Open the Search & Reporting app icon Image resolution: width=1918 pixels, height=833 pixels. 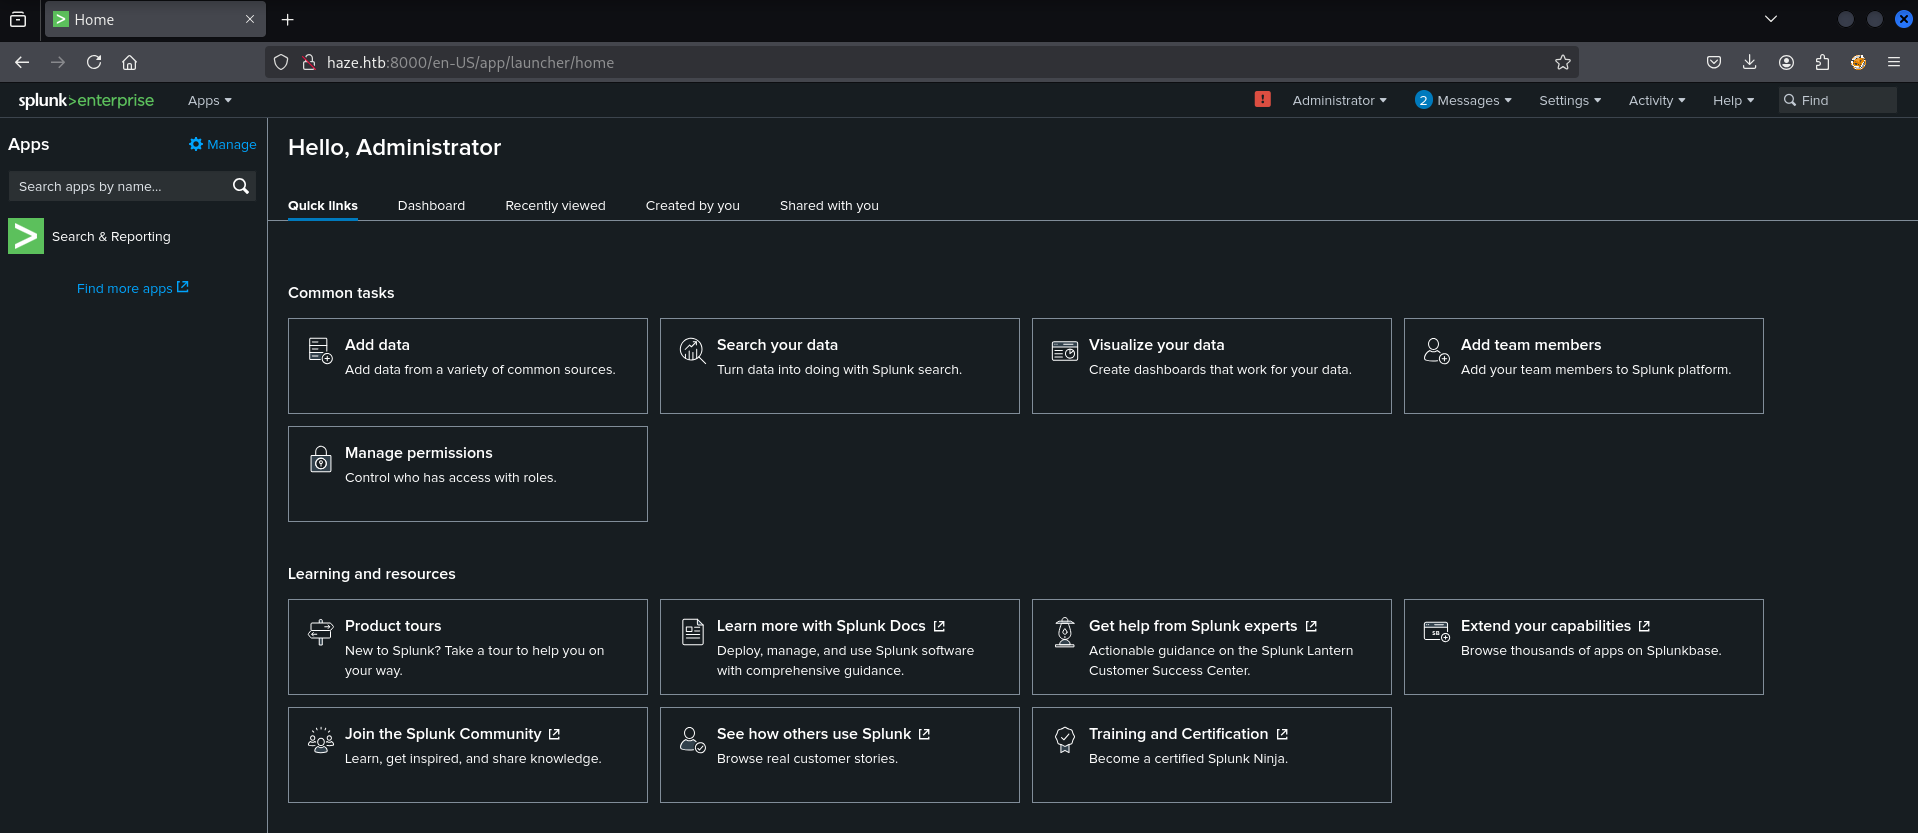[x=26, y=236]
